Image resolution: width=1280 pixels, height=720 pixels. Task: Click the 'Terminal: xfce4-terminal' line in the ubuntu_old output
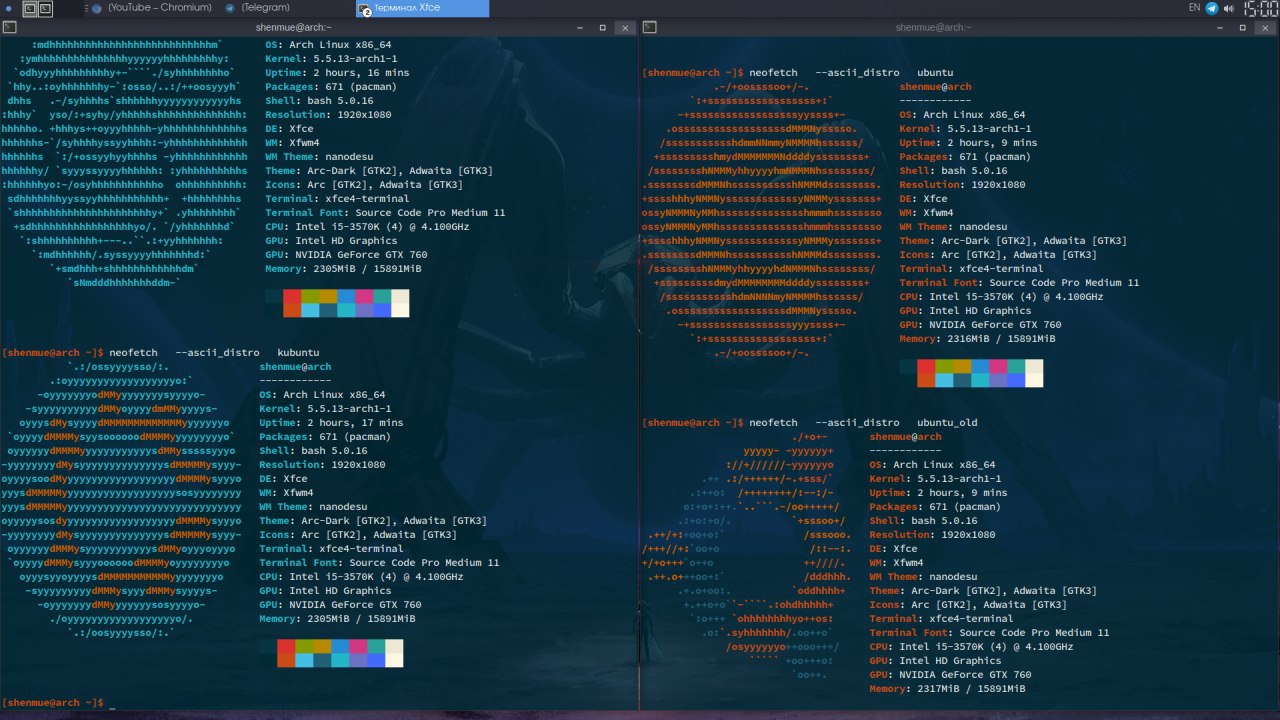[941, 619]
